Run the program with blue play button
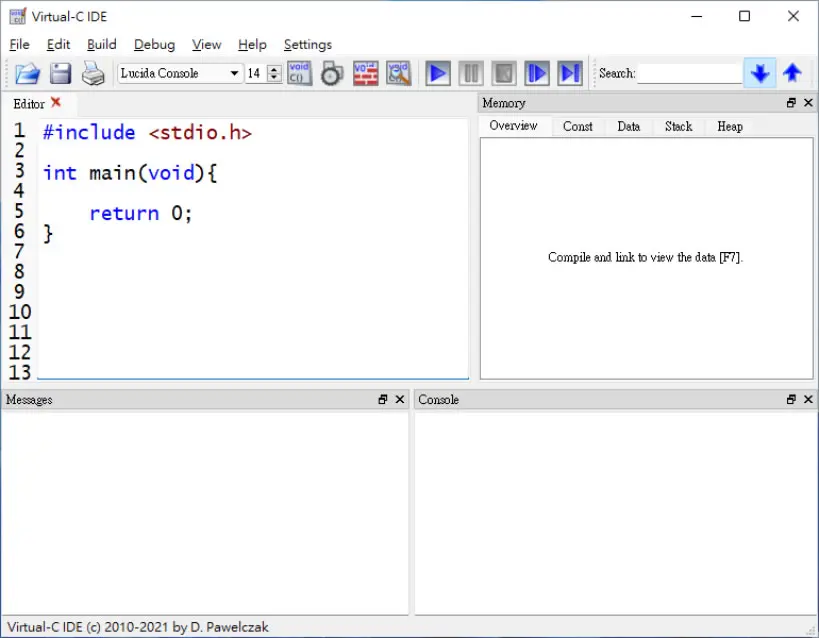 coord(438,73)
